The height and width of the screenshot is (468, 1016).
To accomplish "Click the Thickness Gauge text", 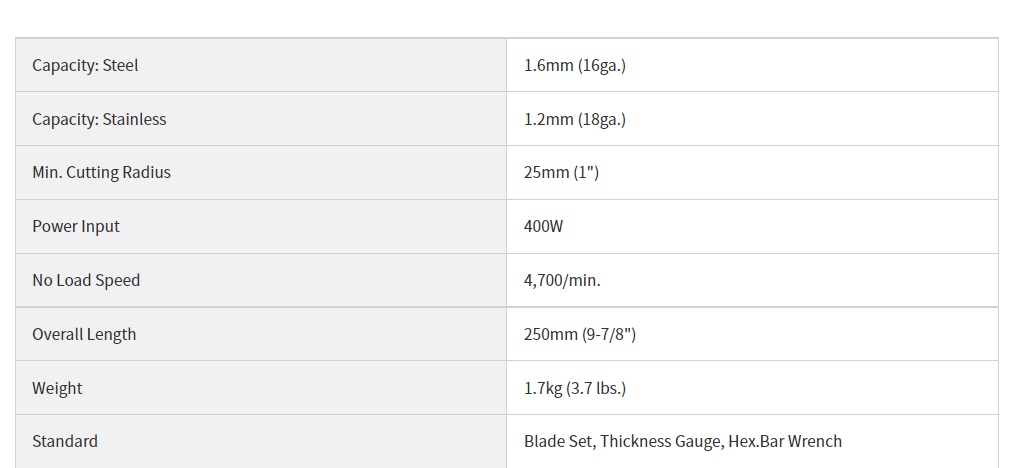I will [661, 441].
